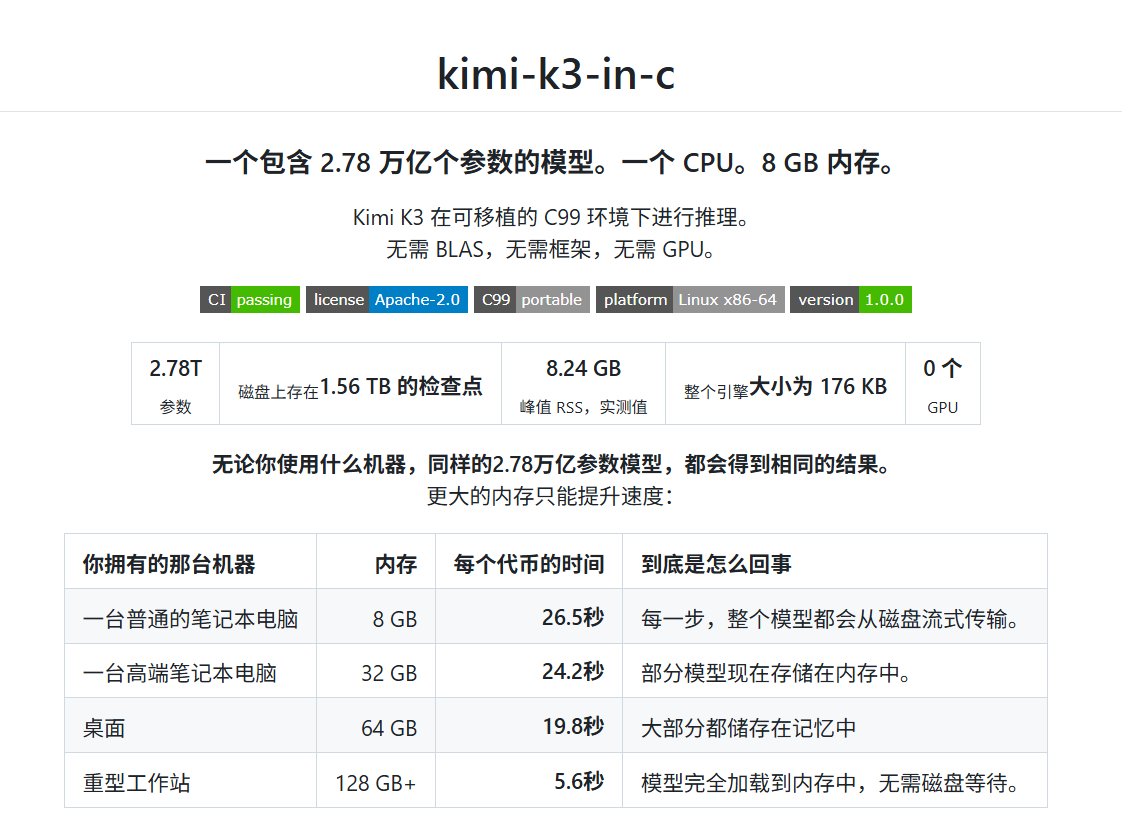Viewport: 1130px width, 825px height.
Task: Select the 176 KB engine size stat
Action: coord(786,384)
